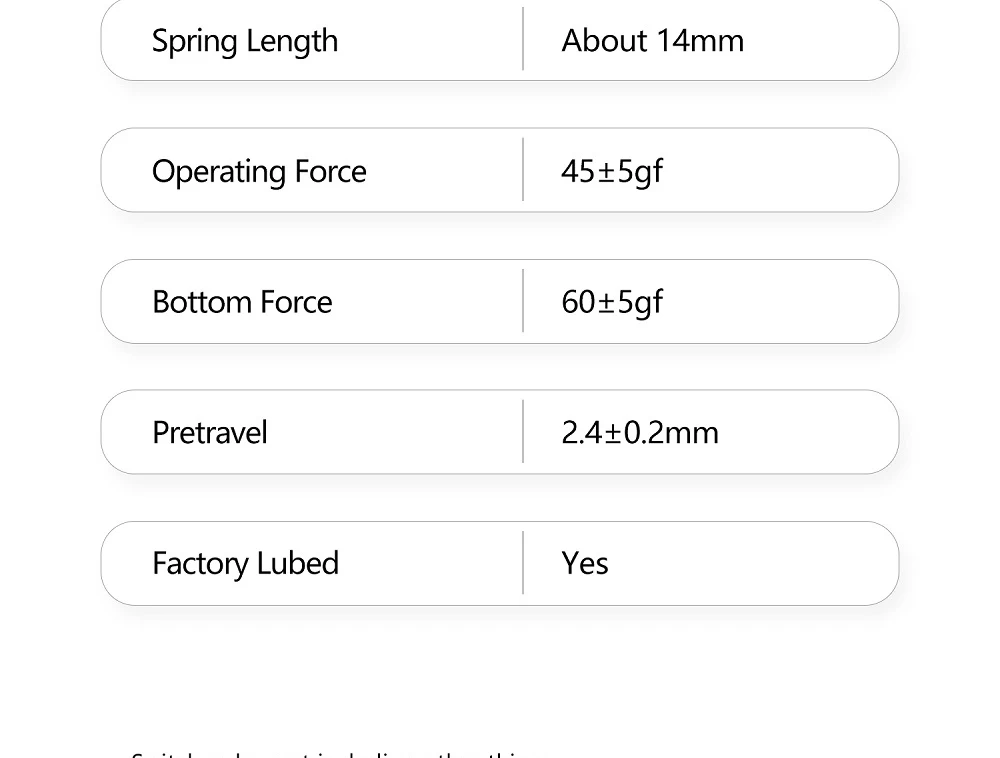The width and height of the screenshot is (1000, 758).
Task: Click the 45±5gf value
Action: pyautogui.click(x=611, y=171)
